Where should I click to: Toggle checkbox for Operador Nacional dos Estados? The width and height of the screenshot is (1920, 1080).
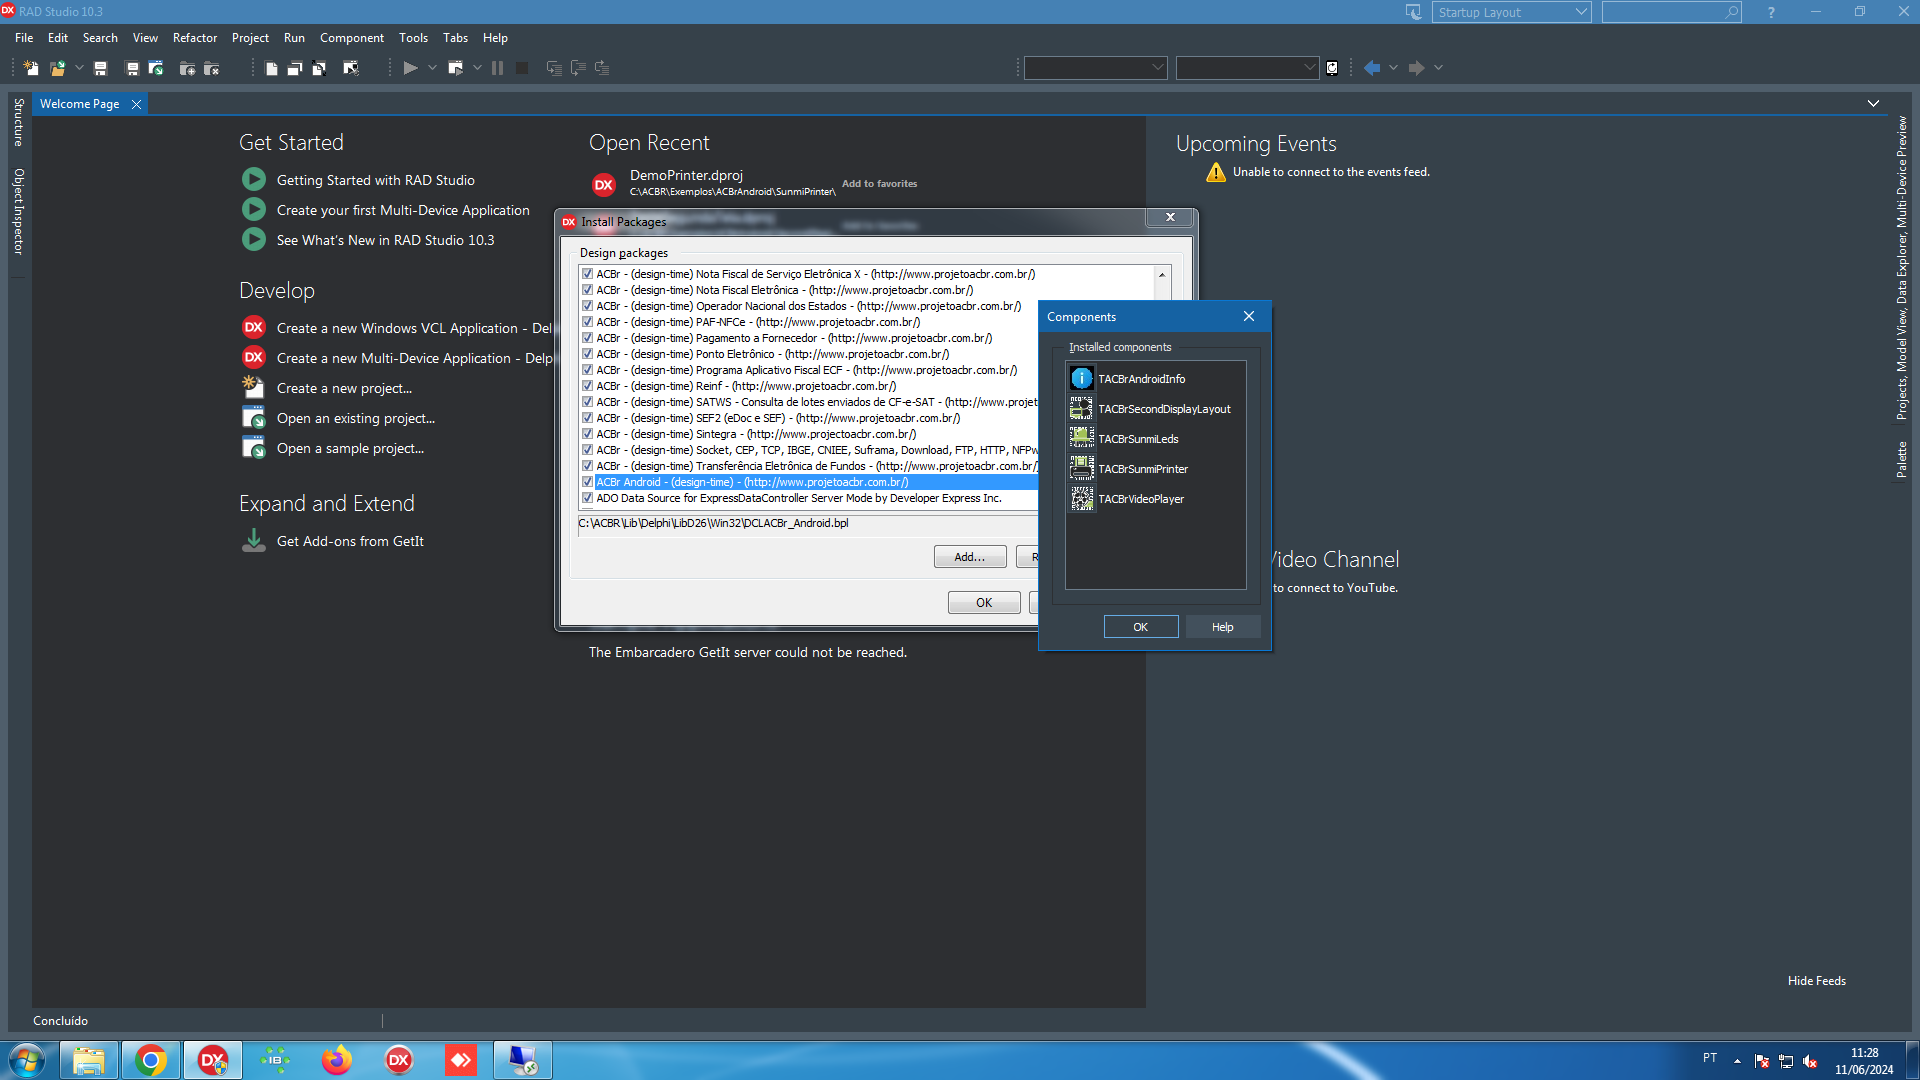point(588,306)
